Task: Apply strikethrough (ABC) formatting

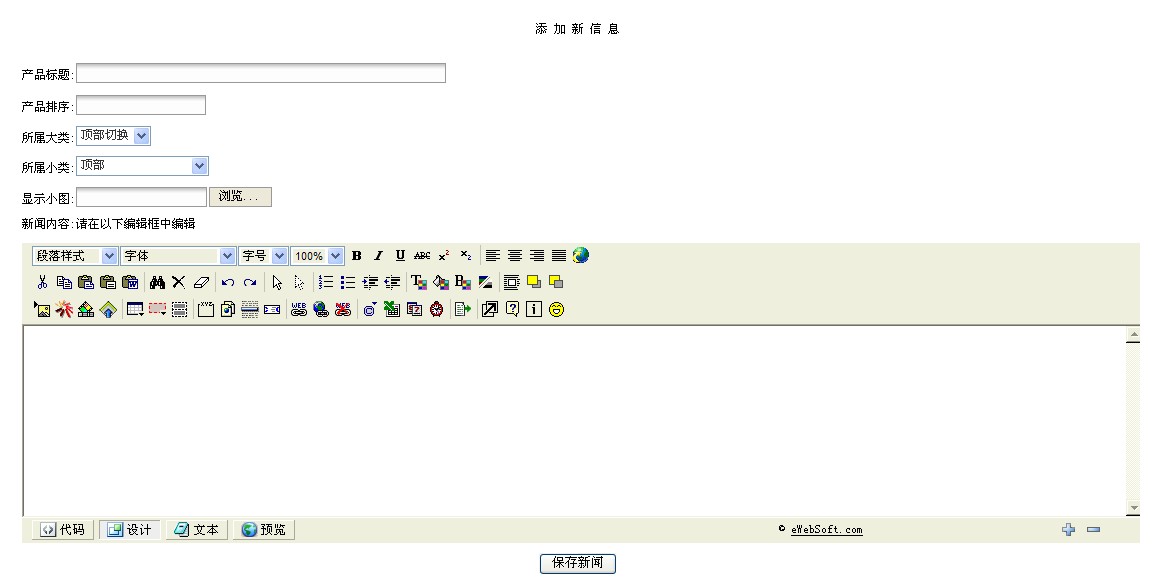Action: (422, 256)
